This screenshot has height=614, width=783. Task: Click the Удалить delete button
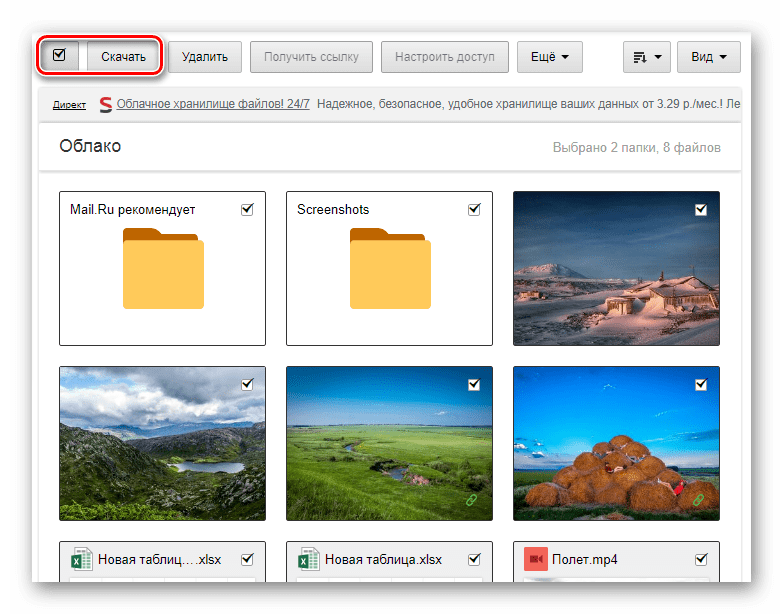point(205,57)
